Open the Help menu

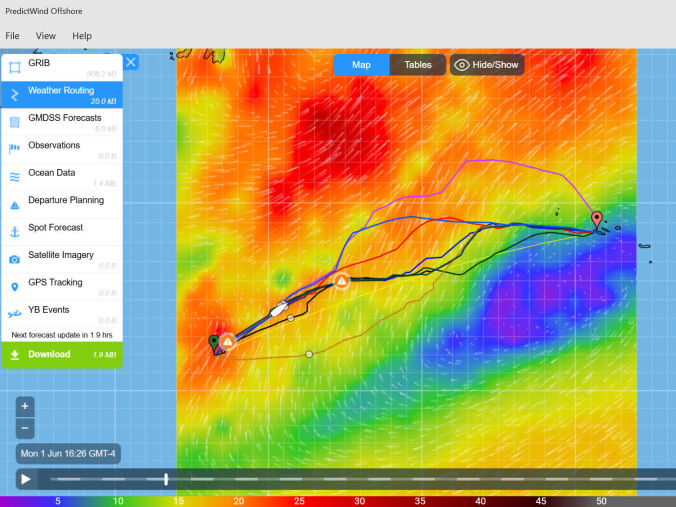(82, 36)
